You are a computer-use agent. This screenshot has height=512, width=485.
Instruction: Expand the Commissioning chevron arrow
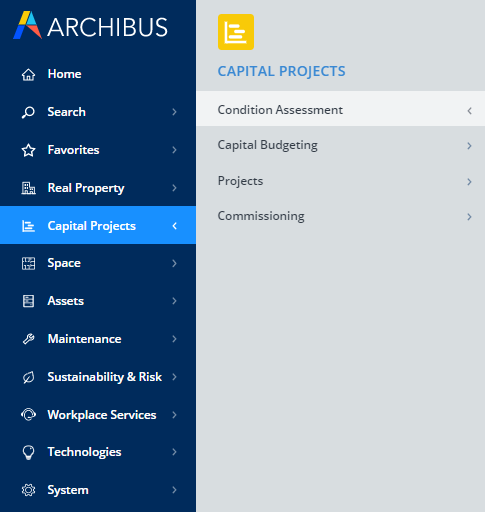(x=469, y=217)
